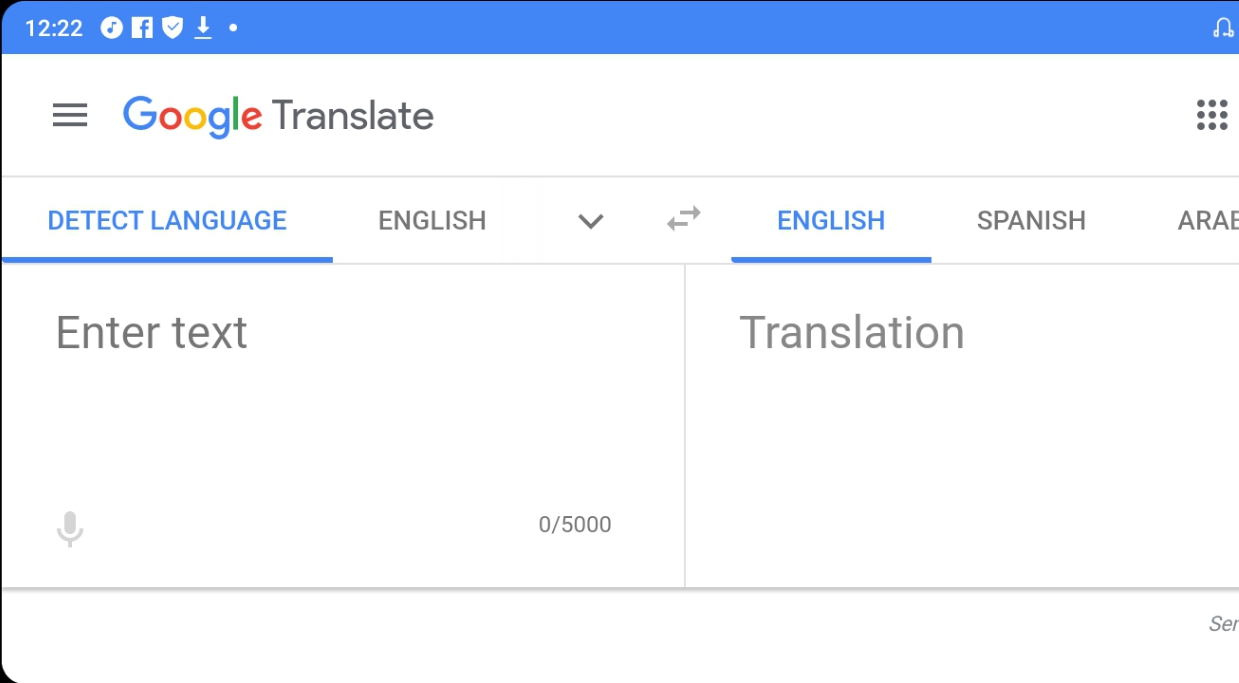Start voice input with the microphone
This screenshot has height=683, width=1239.
(x=70, y=528)
